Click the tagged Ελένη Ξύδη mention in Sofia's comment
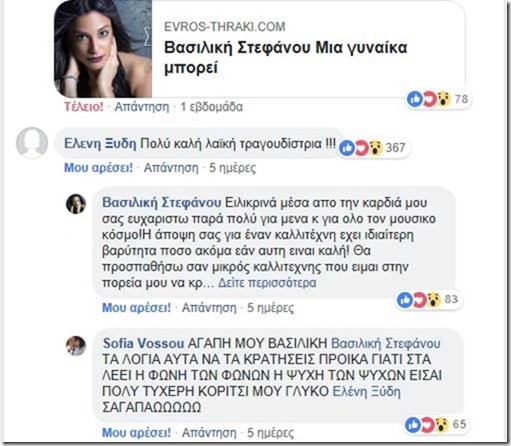The height and width of the screenshot is (446, 511). (366, 392)
